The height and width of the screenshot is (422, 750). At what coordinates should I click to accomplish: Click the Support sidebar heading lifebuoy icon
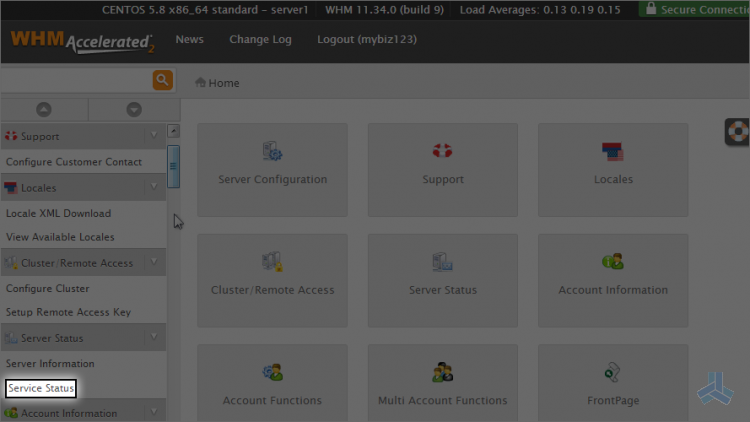(x=11, y=136)
